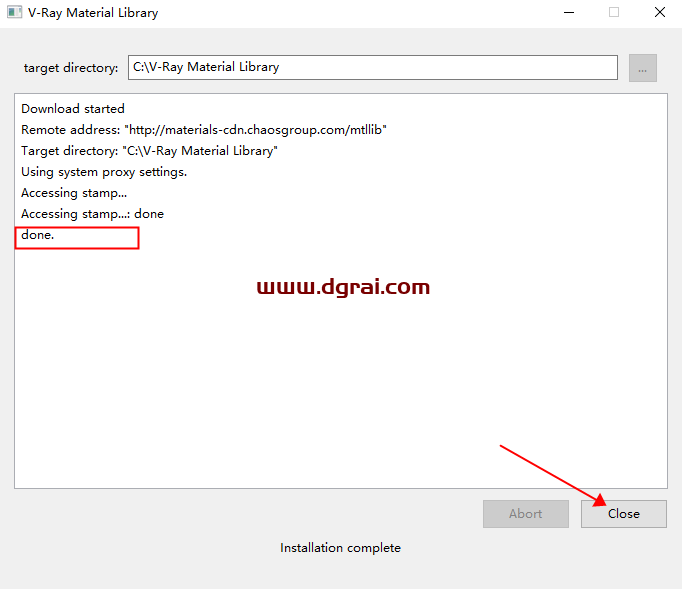Click the "V-Ray Material Library" window title
This screenshot has height=589, width=682.
[93, 13]
